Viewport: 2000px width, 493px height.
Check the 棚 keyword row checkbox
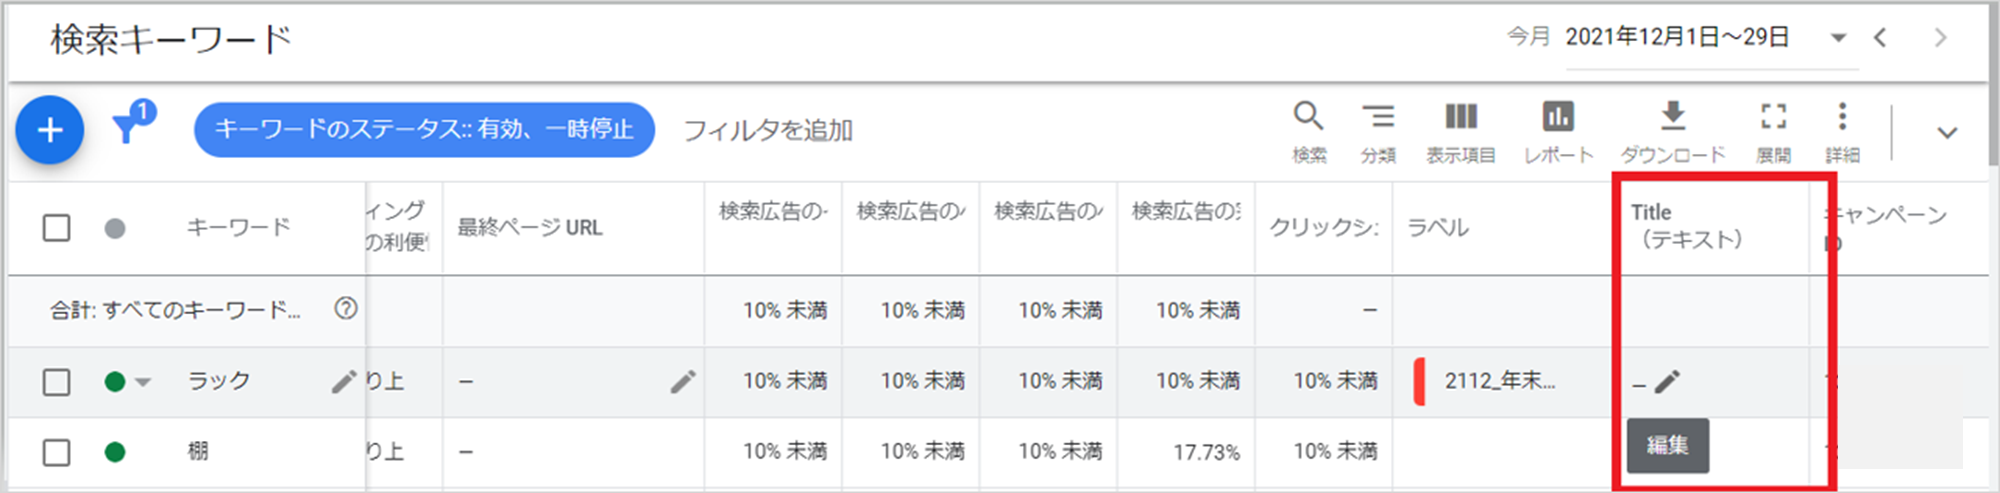pos(57,452)
